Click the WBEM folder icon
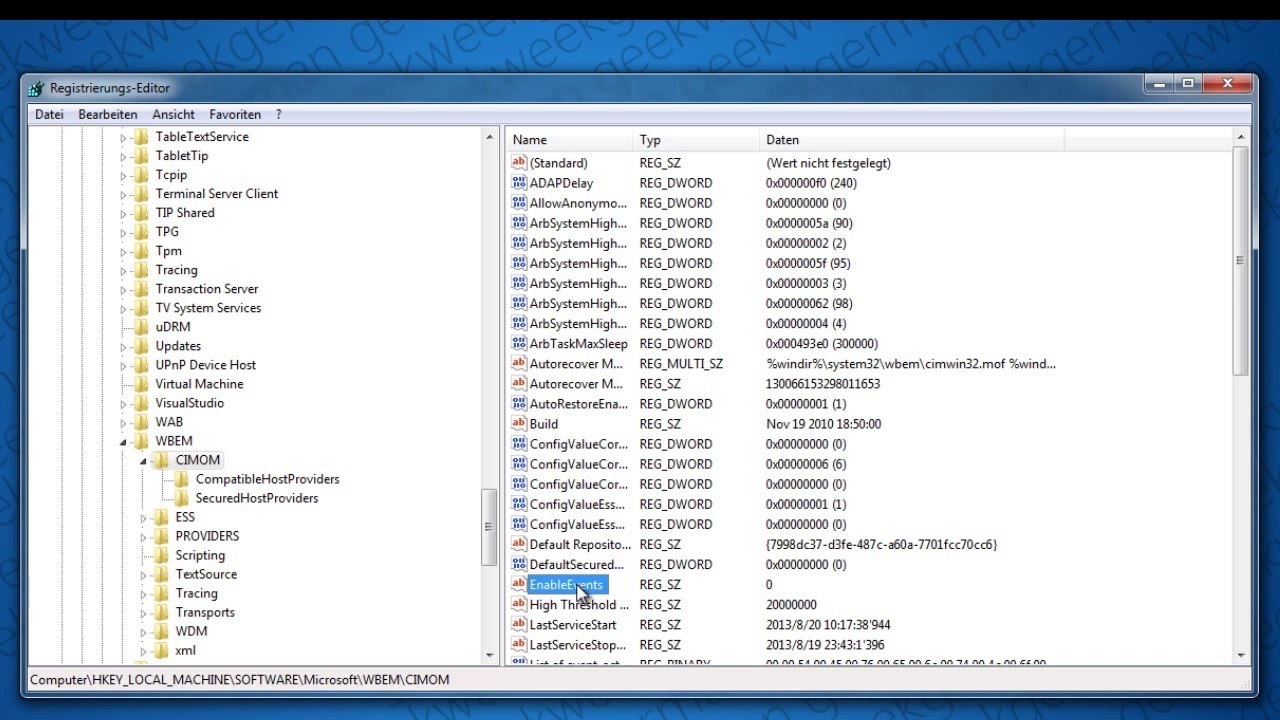Screen dimensions: 1280x720 click(141, 441)
